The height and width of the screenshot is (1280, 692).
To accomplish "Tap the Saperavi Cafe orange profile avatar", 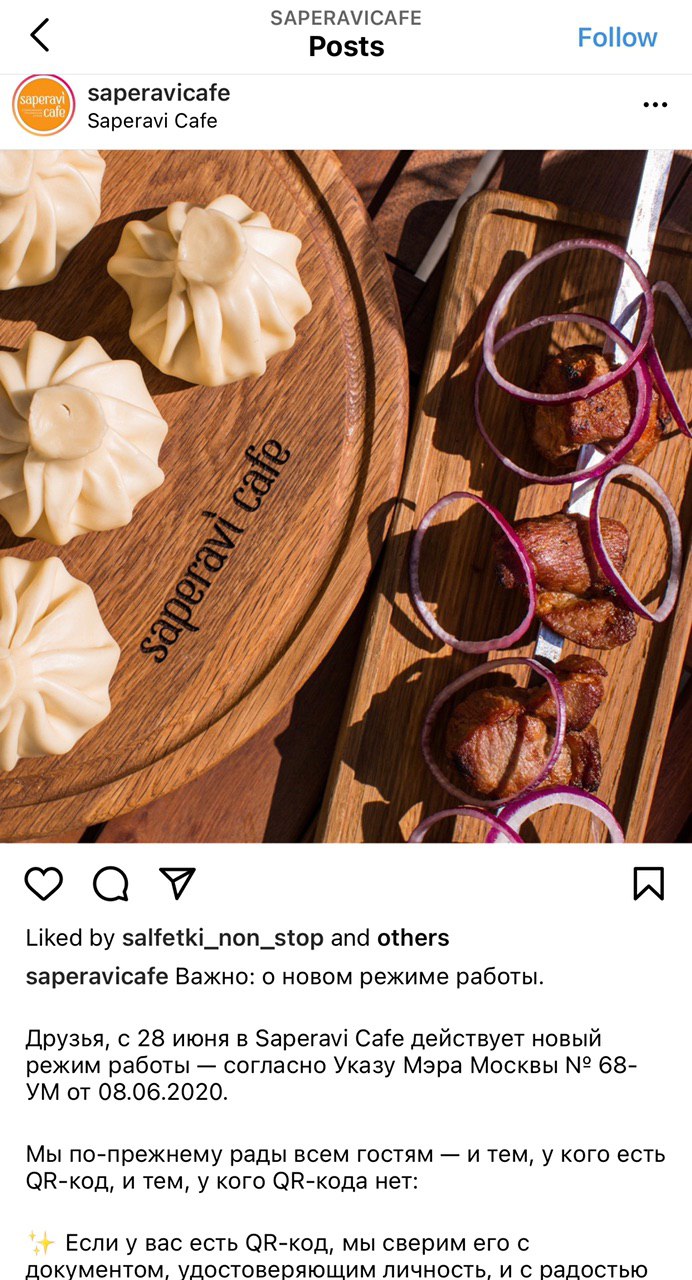I will 43,105.
